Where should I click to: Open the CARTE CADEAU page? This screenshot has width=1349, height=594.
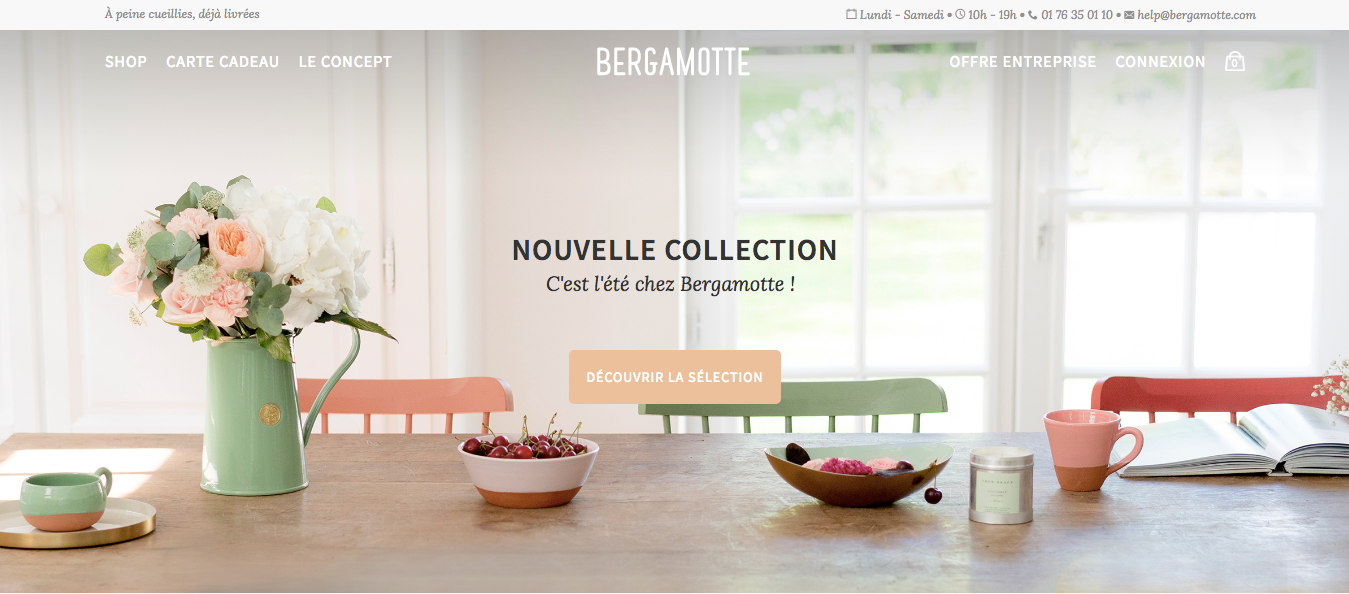[223, 62]
